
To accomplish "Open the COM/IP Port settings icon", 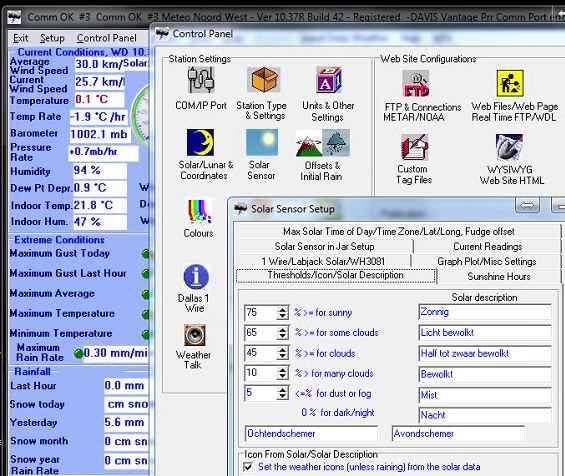I will tap(201, 80).
